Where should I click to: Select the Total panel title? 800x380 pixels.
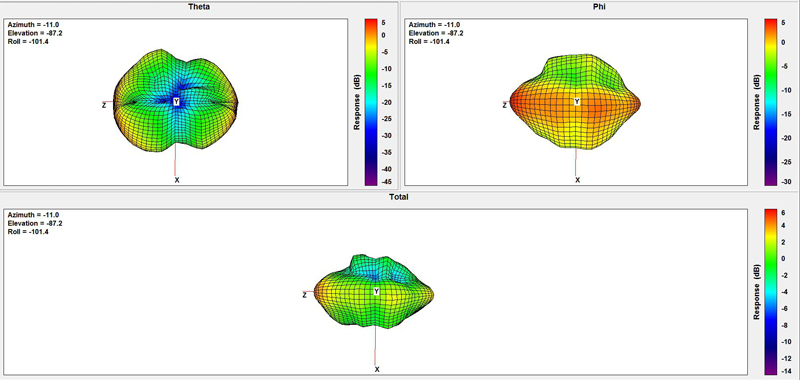(398, 196)
